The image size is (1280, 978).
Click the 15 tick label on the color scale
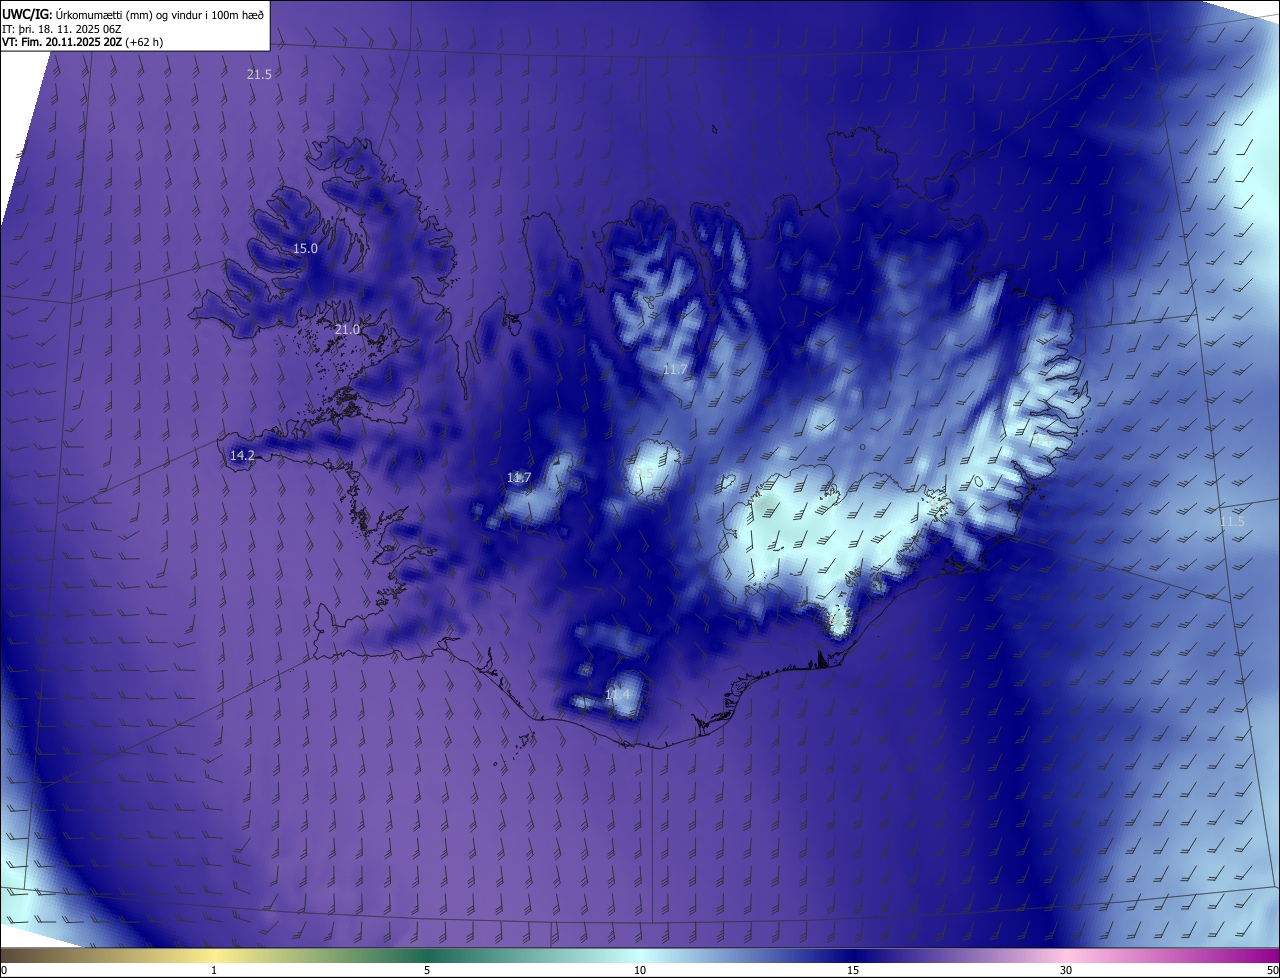pyautogui.click(x=853, y=970)
